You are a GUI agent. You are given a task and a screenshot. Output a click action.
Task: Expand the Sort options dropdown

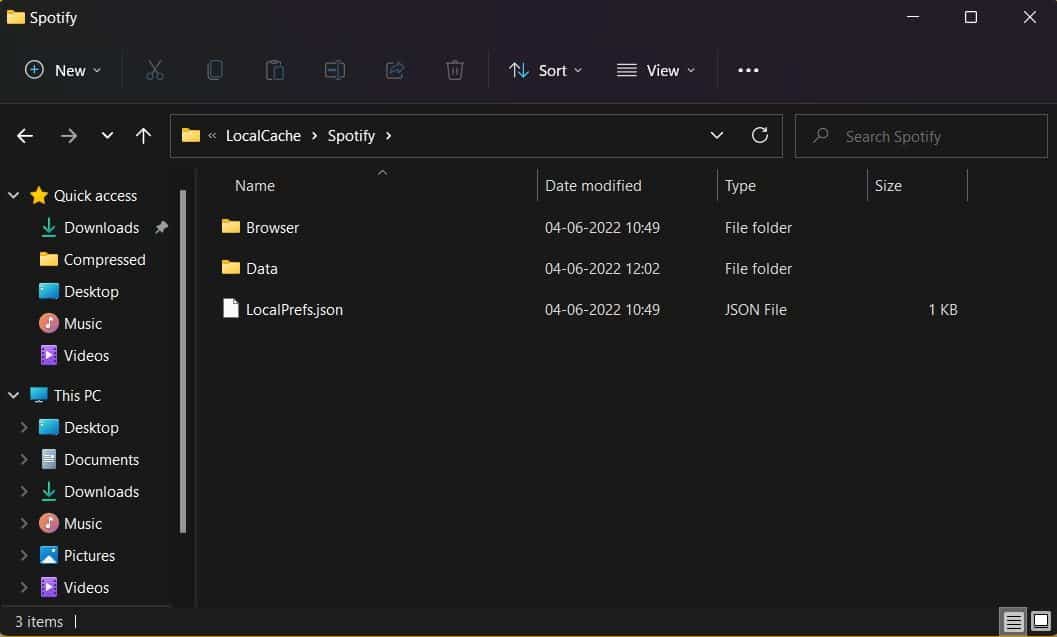(545, 70)
